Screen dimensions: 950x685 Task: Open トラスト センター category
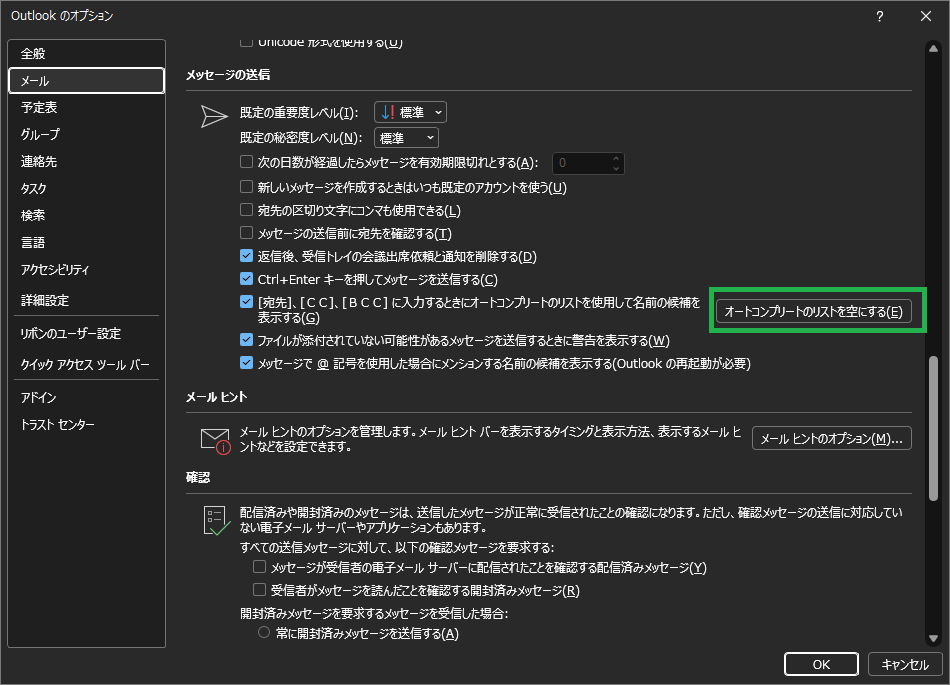pyautogui.click(x=87, y=425)
